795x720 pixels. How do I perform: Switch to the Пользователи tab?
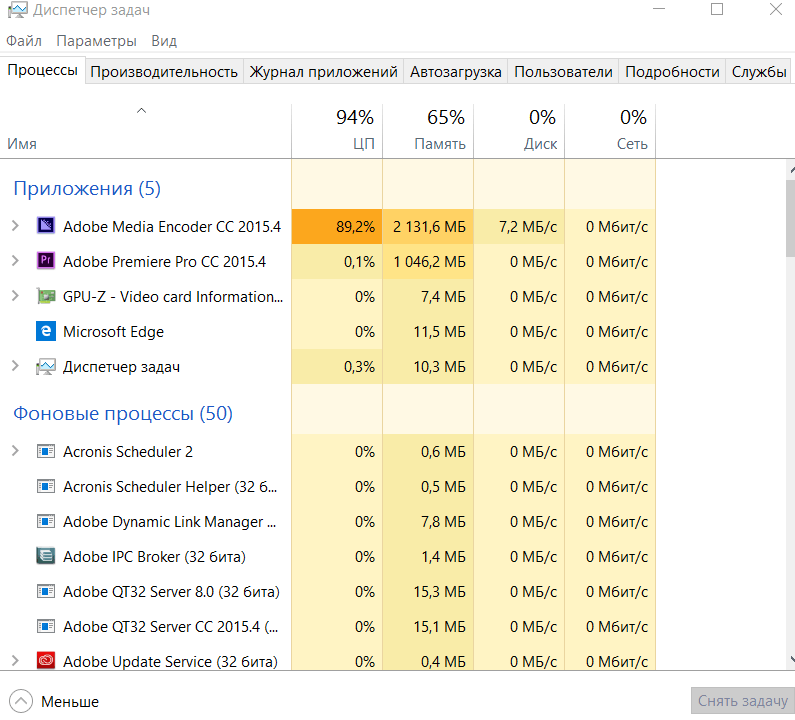point(563,71)
